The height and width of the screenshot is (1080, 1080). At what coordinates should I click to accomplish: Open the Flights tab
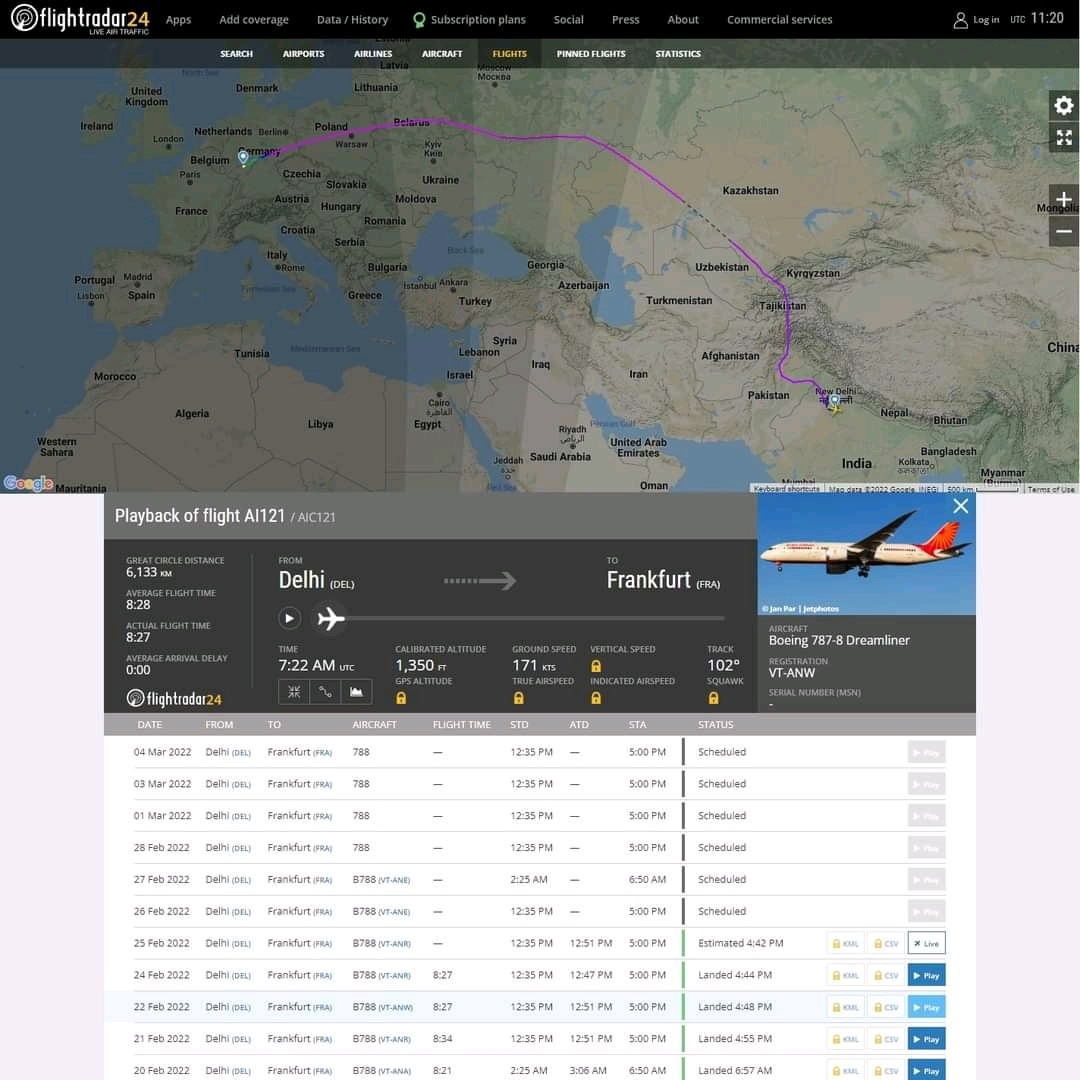tap(509, 54)
